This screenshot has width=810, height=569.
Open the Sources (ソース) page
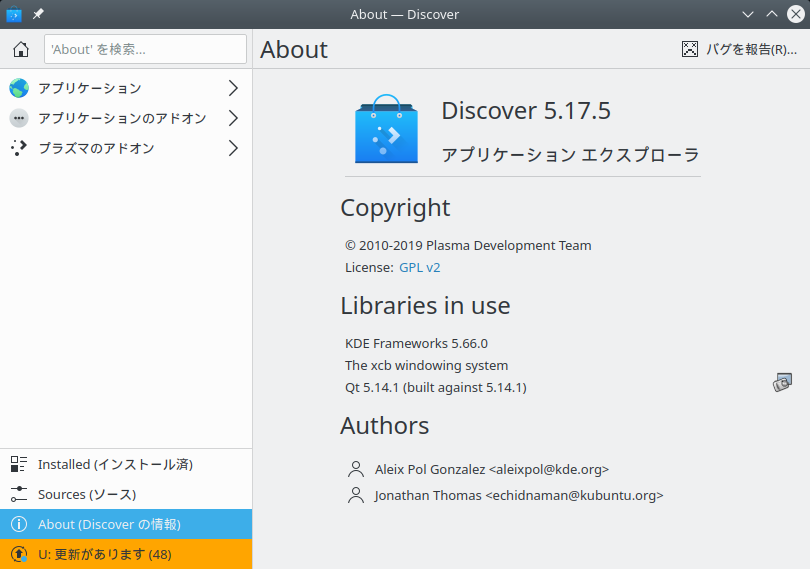[x=126, y=494]
